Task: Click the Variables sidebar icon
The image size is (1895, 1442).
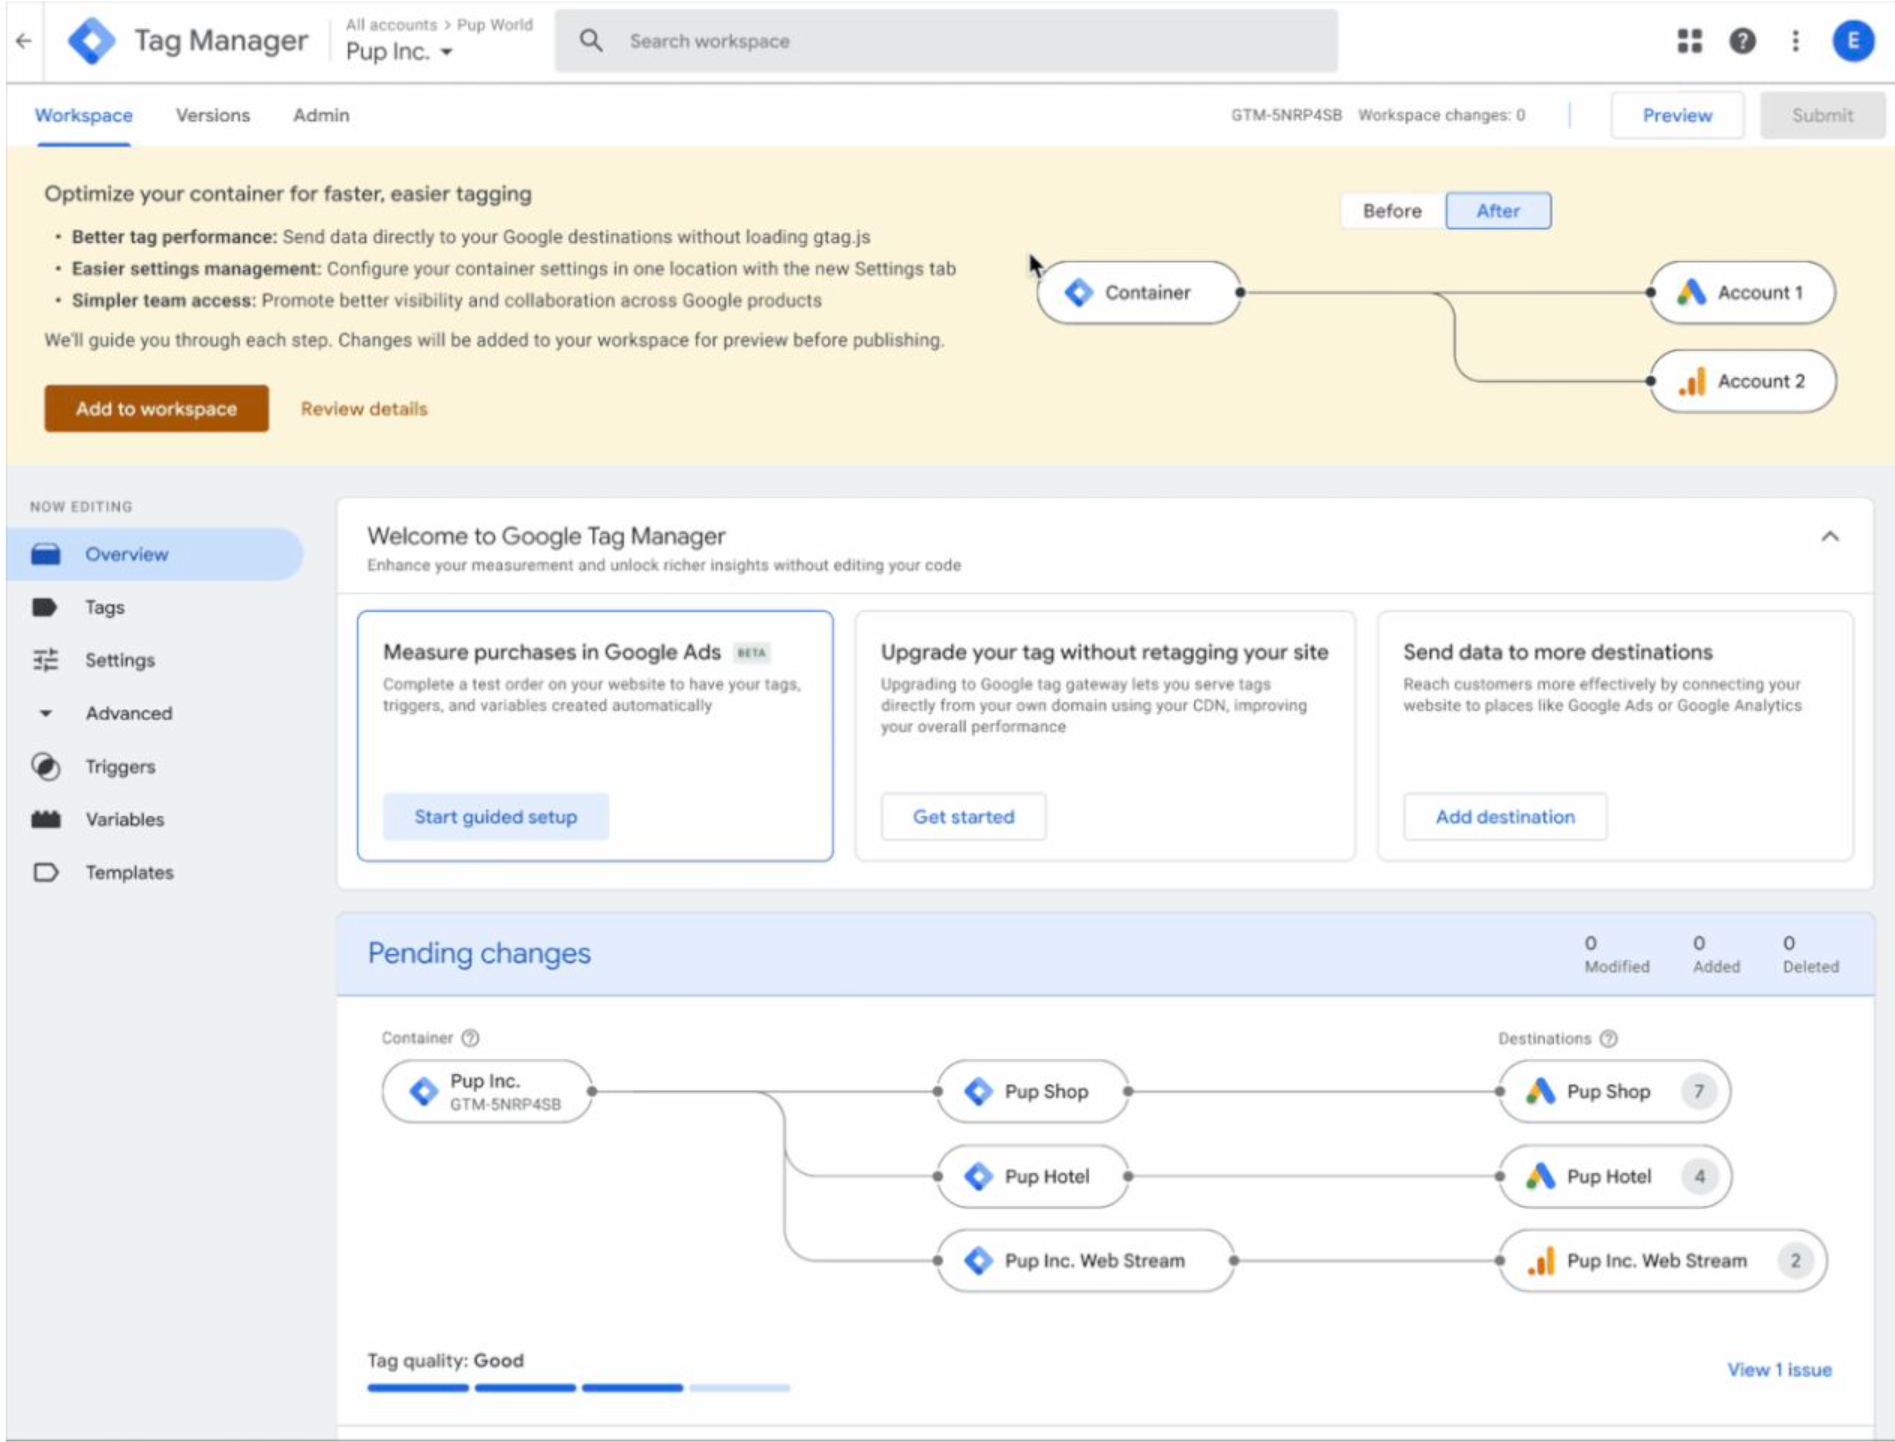Action: point(46,819)
